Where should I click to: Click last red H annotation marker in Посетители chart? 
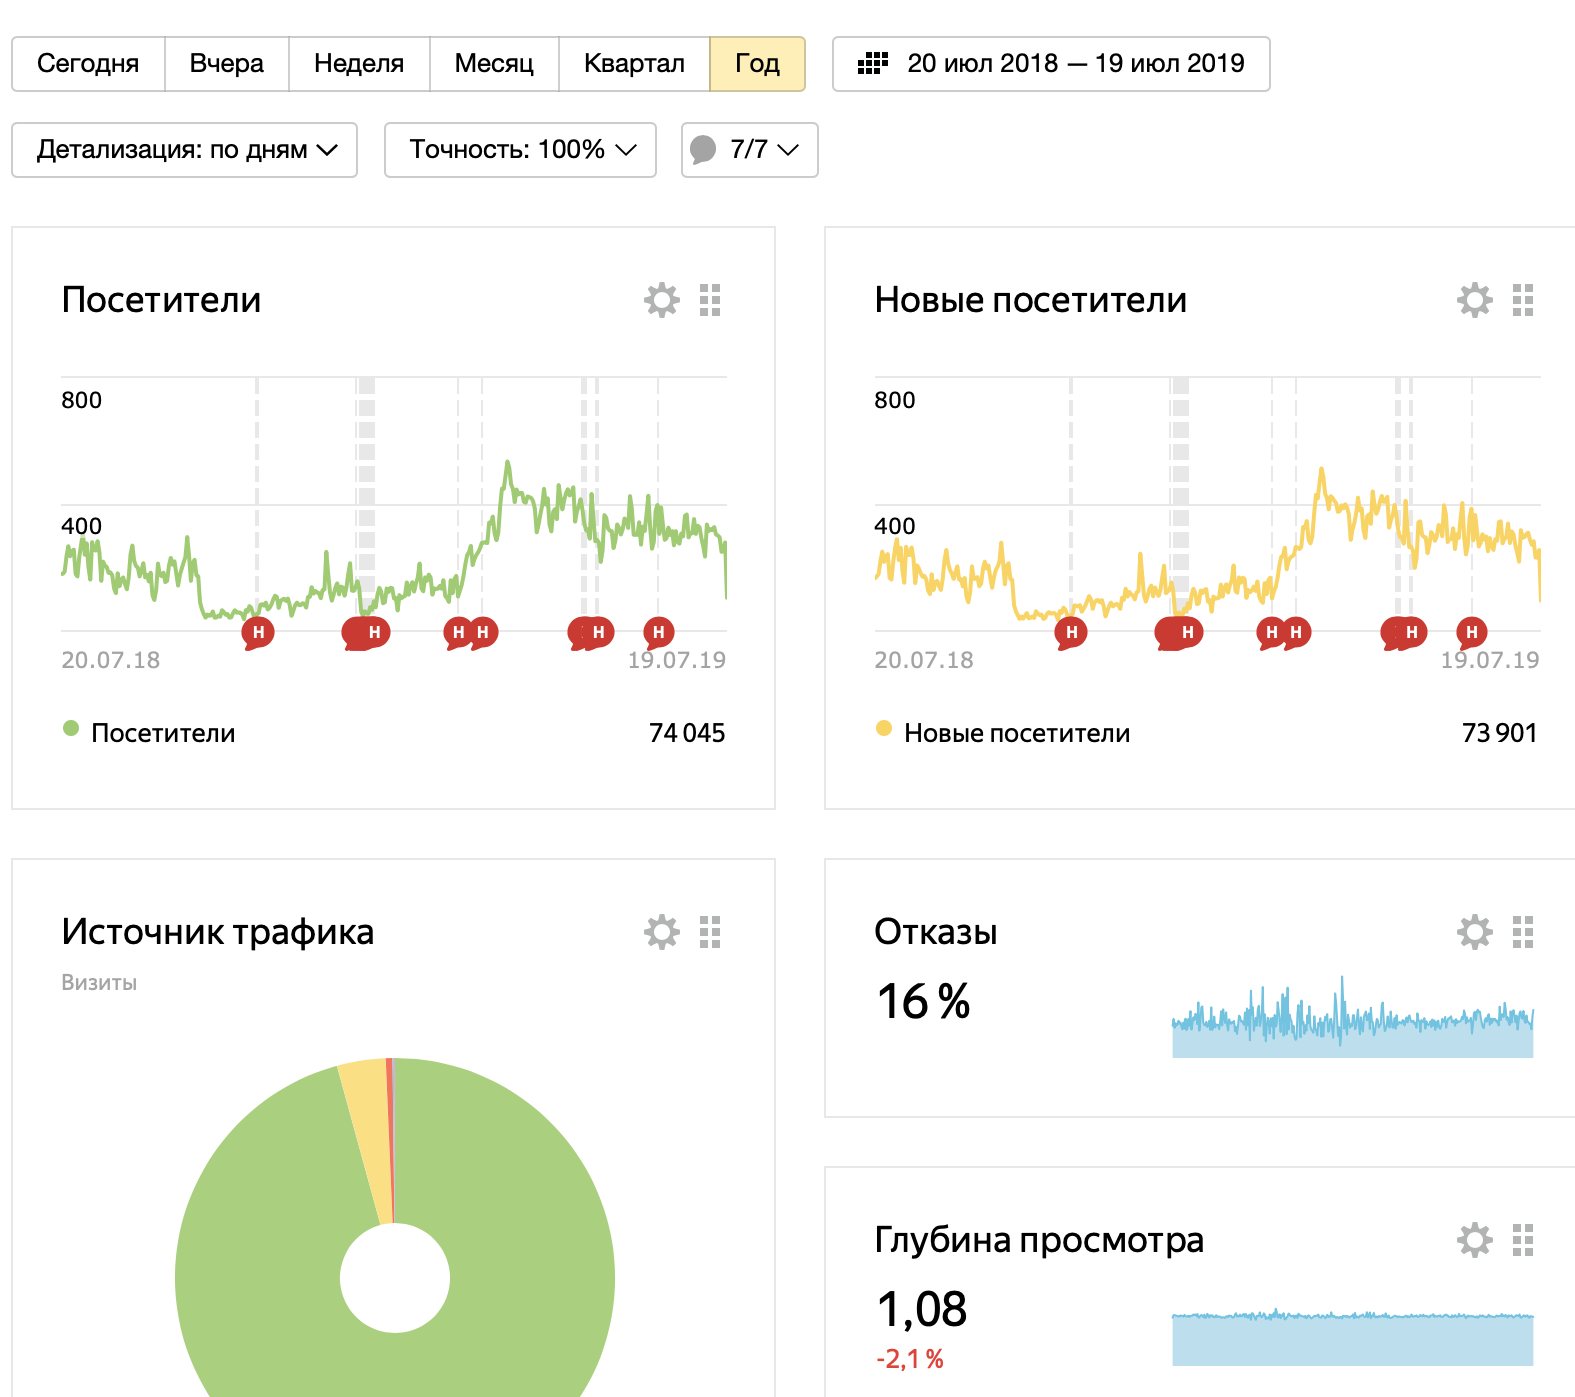pos(658,633)
